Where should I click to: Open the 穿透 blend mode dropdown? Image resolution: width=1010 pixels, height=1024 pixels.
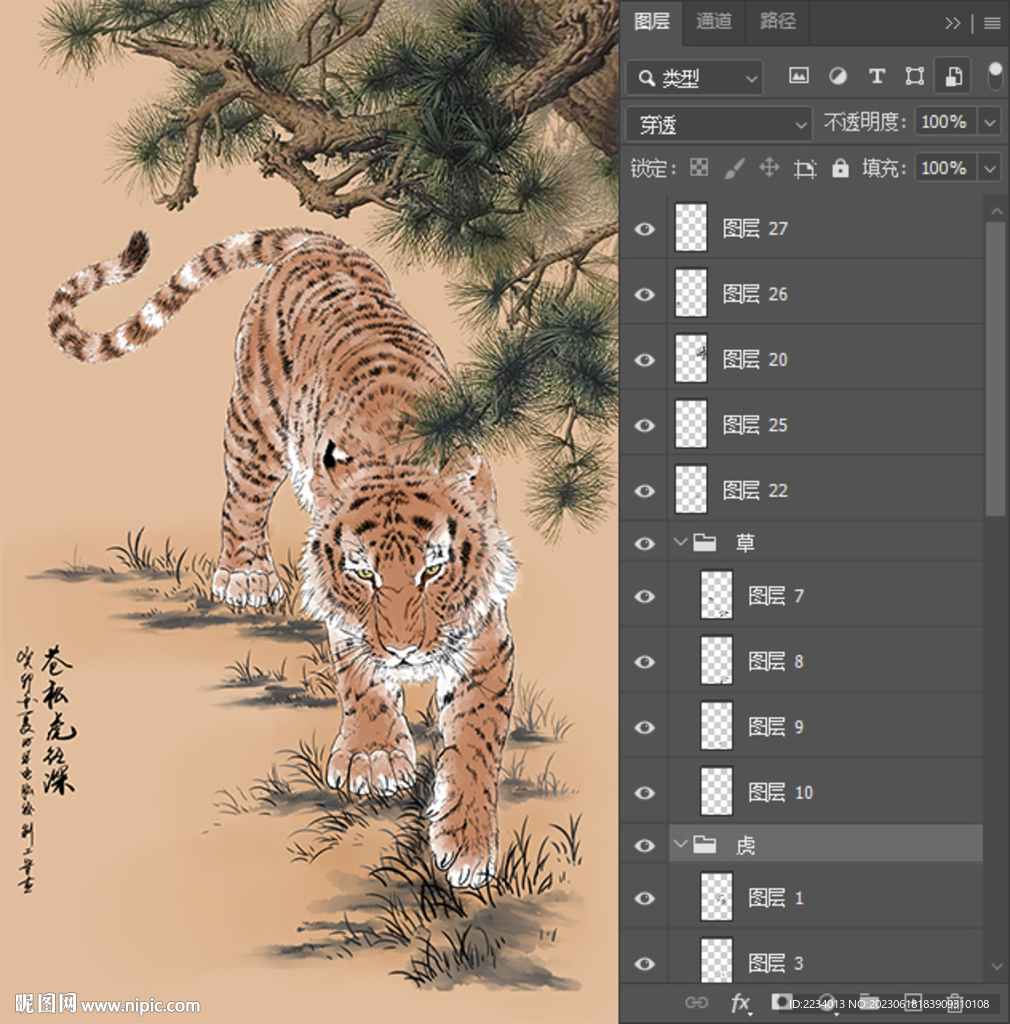click(x=719, y=124)
